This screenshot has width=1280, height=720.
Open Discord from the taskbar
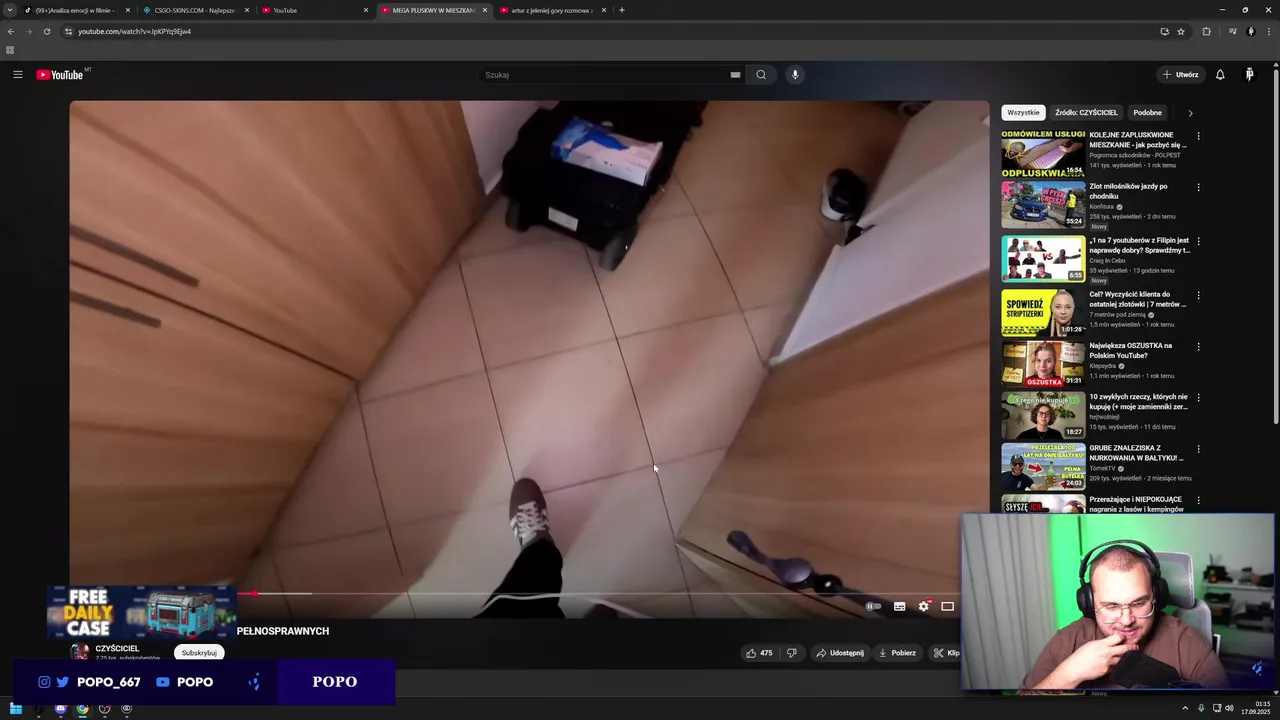[x=61, y=709]
